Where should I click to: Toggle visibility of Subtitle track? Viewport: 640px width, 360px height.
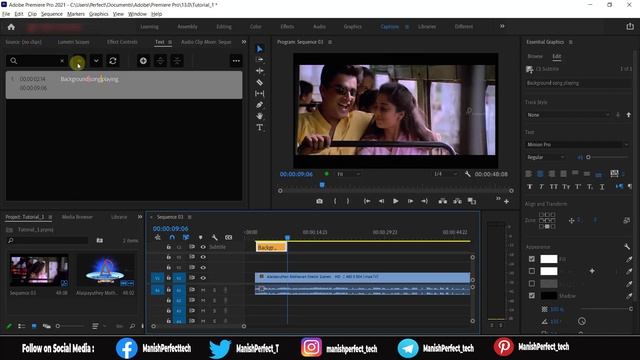pyautogui.click(x=203, y=247)
